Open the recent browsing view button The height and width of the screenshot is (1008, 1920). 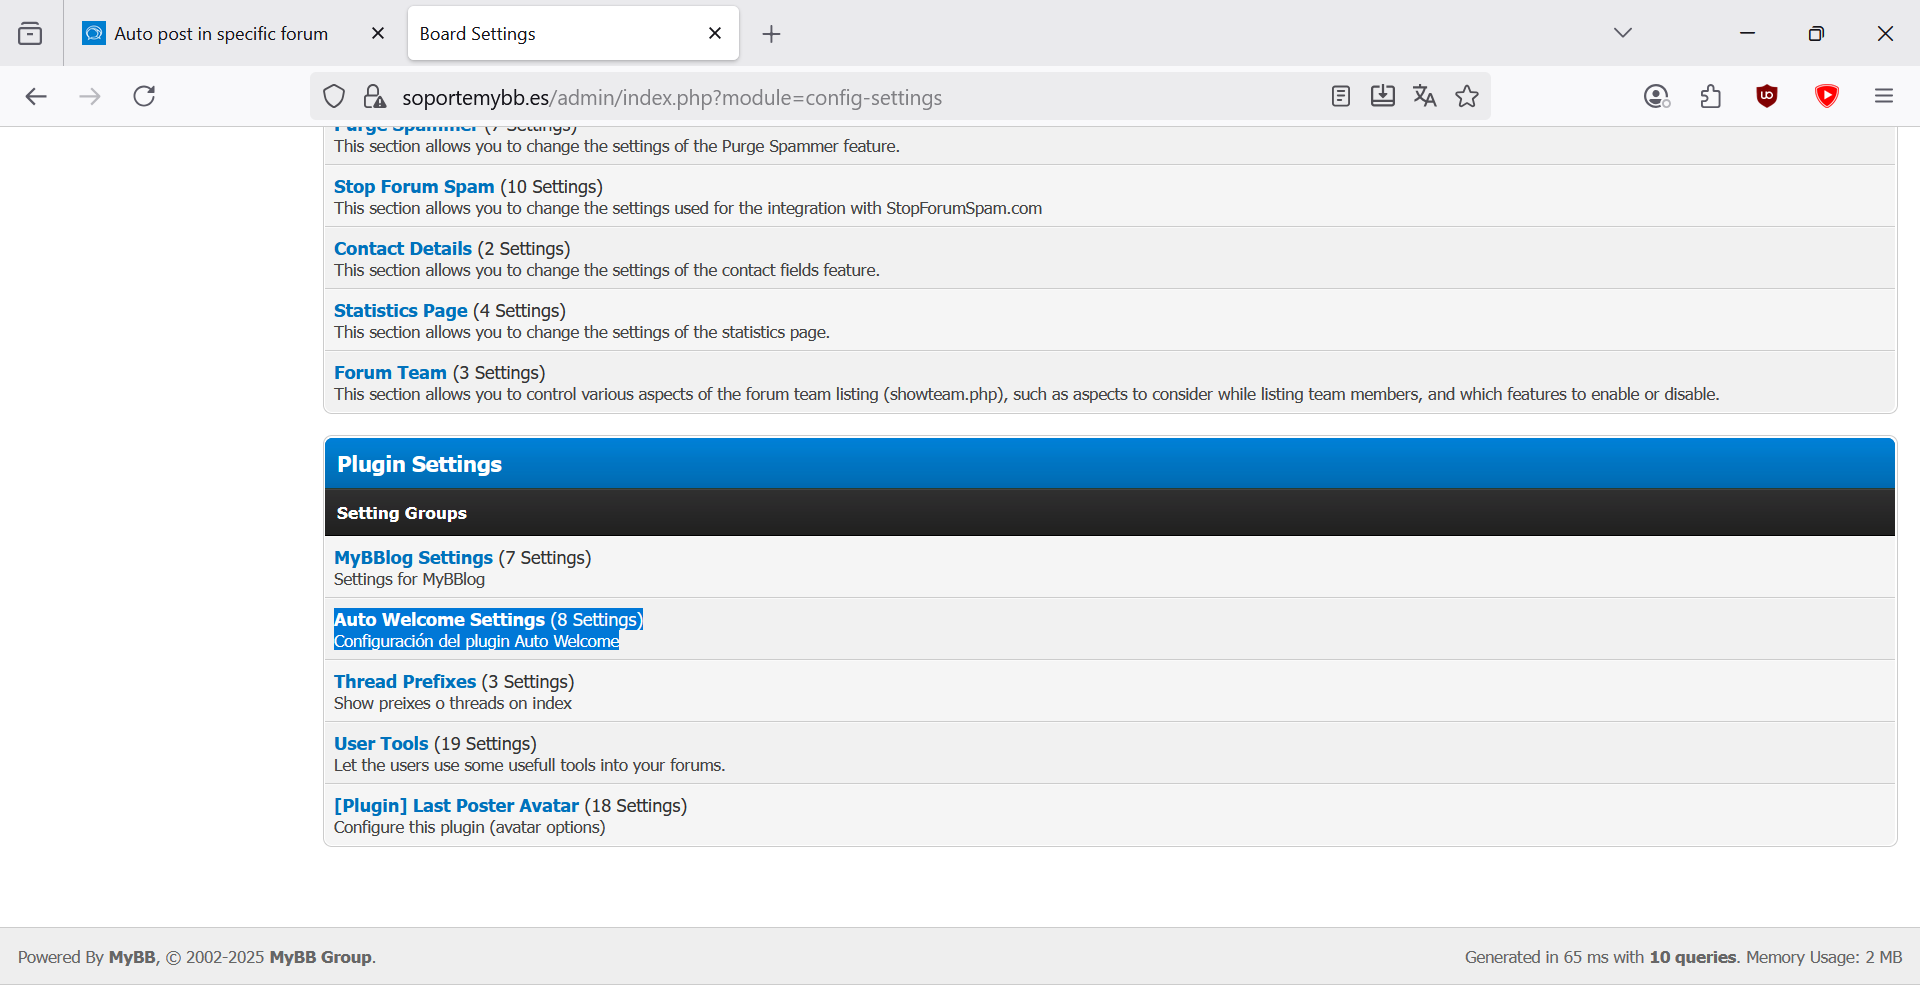[x=30, y=33]
